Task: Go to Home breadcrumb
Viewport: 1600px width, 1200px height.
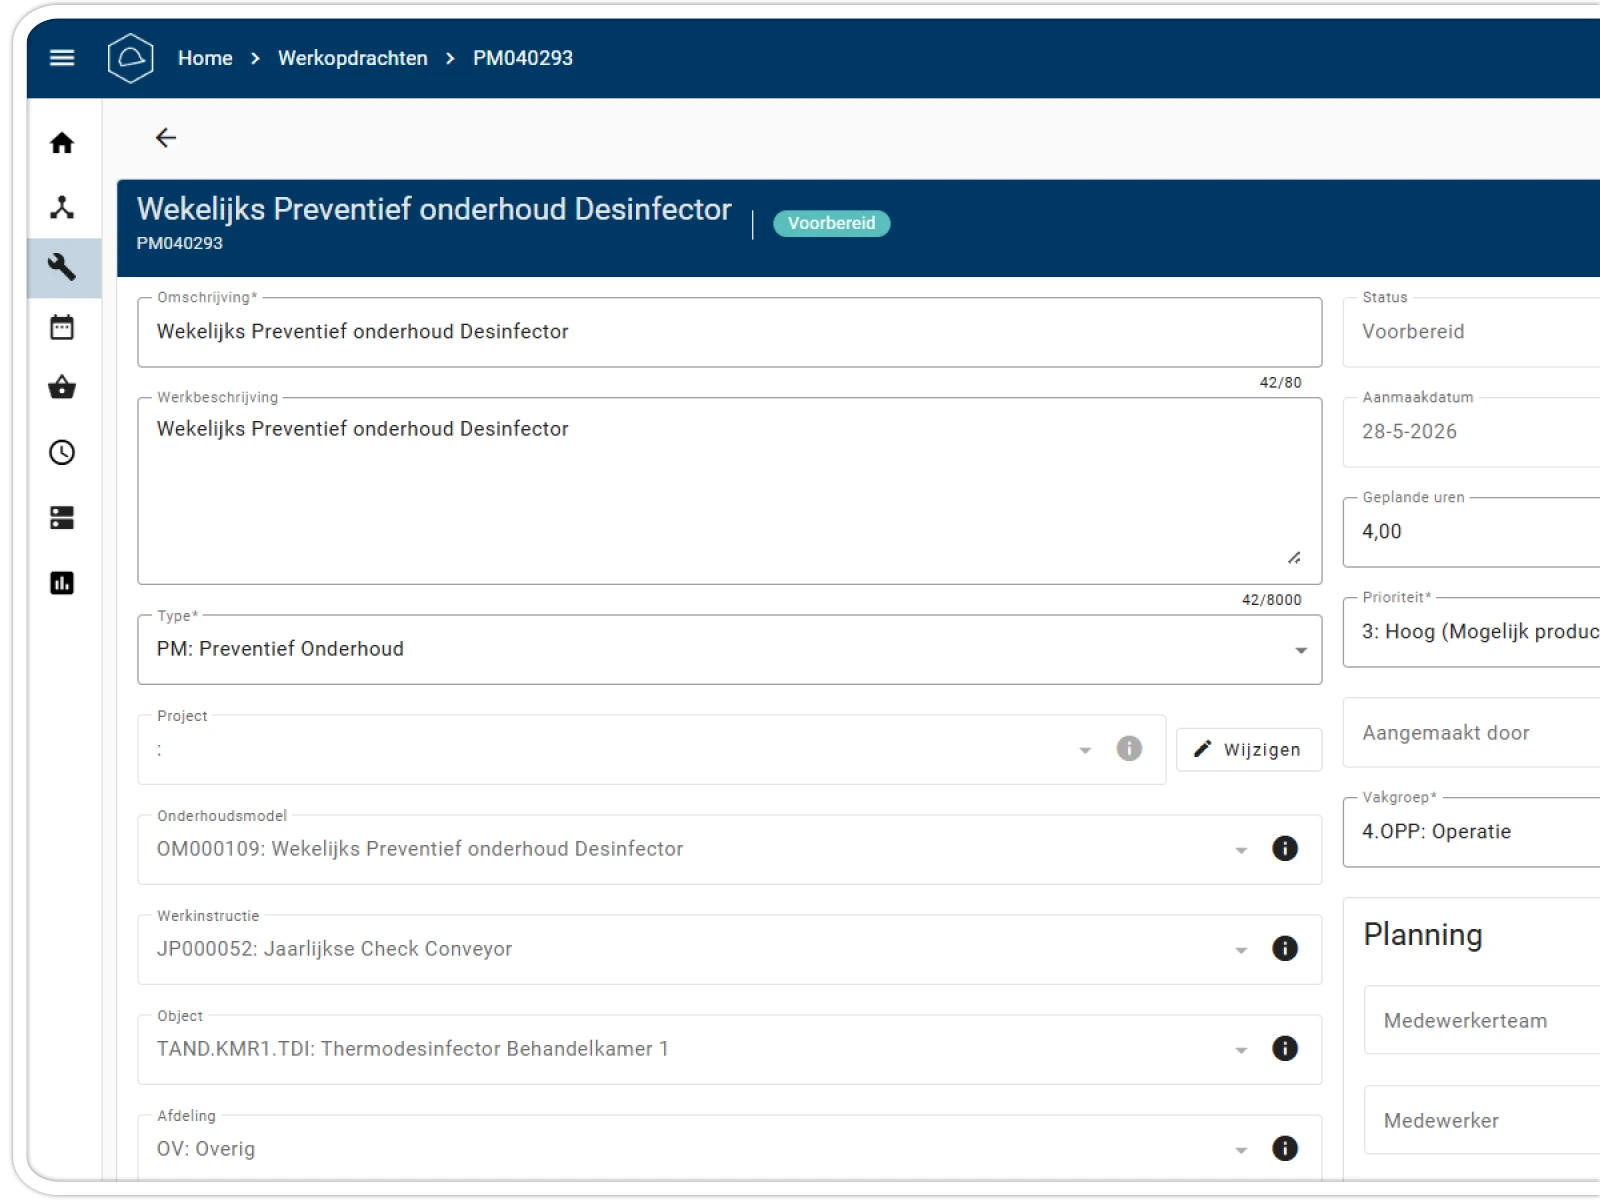Action: 205,58
